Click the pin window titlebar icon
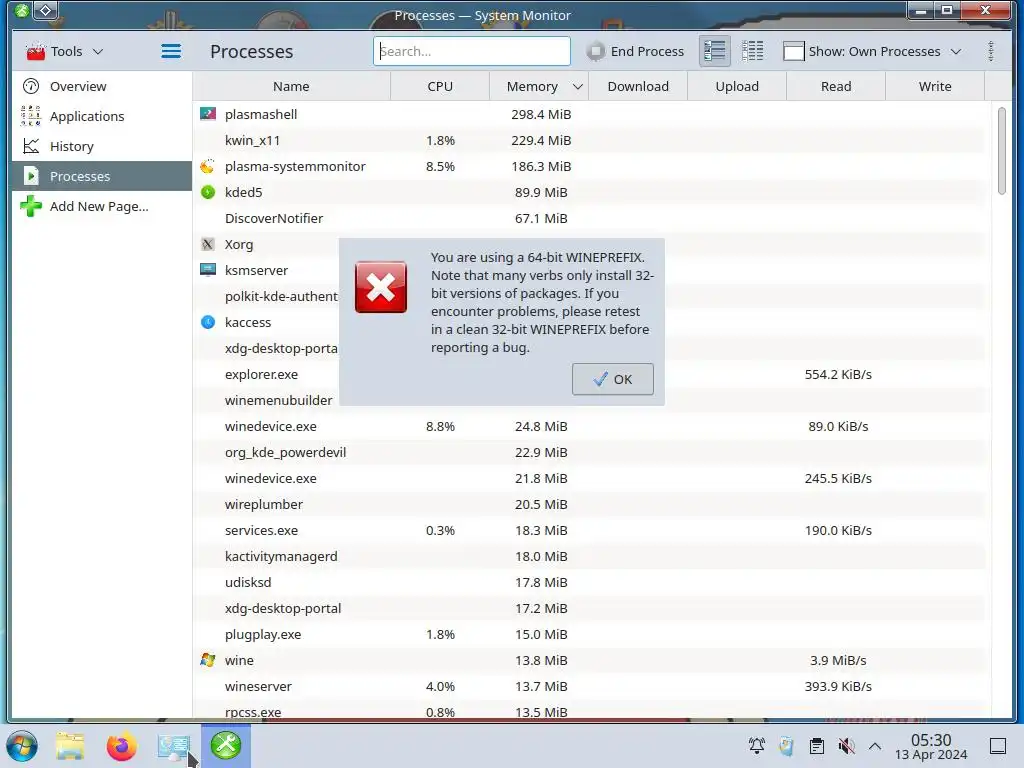 click(46, 10)
